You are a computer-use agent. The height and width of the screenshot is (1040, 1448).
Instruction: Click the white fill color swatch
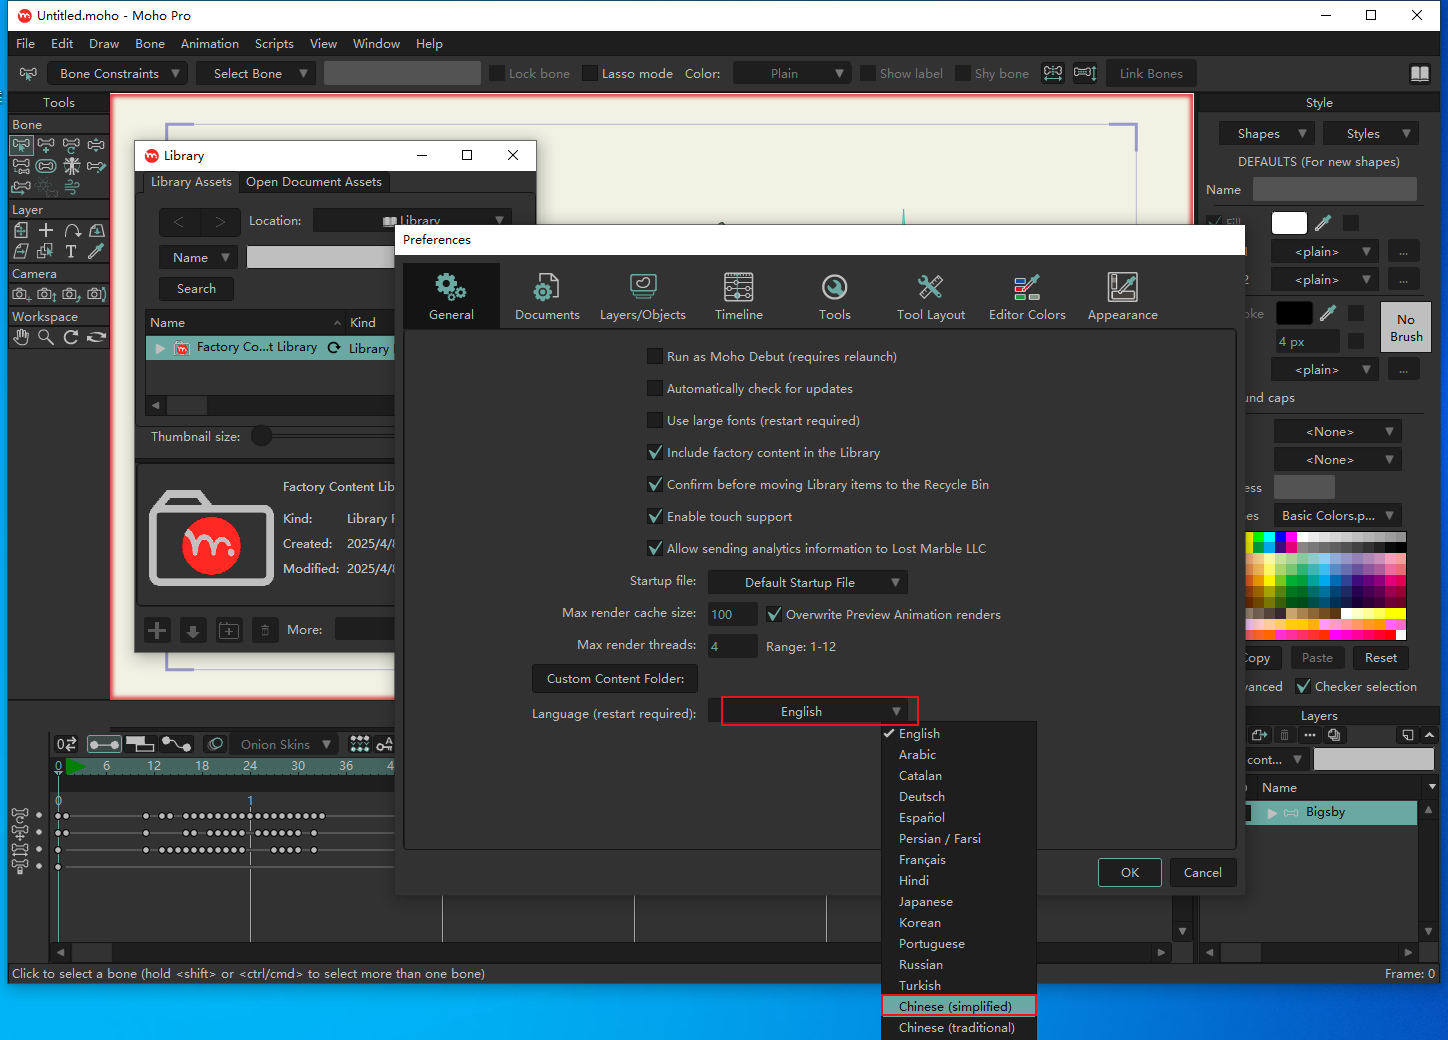point(1288,223)
